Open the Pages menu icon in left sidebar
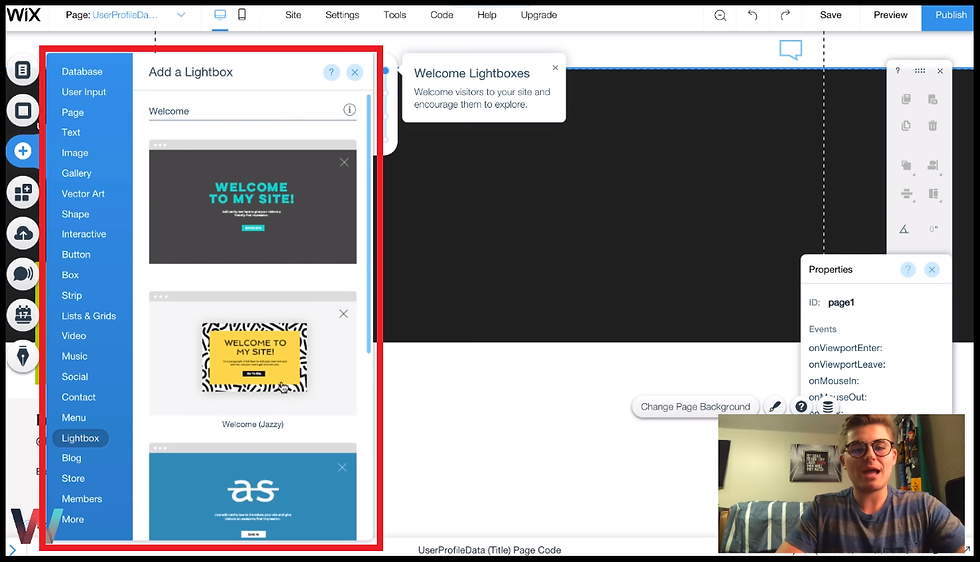Viewport: 980px width, 562px height. tap(22, 70)
